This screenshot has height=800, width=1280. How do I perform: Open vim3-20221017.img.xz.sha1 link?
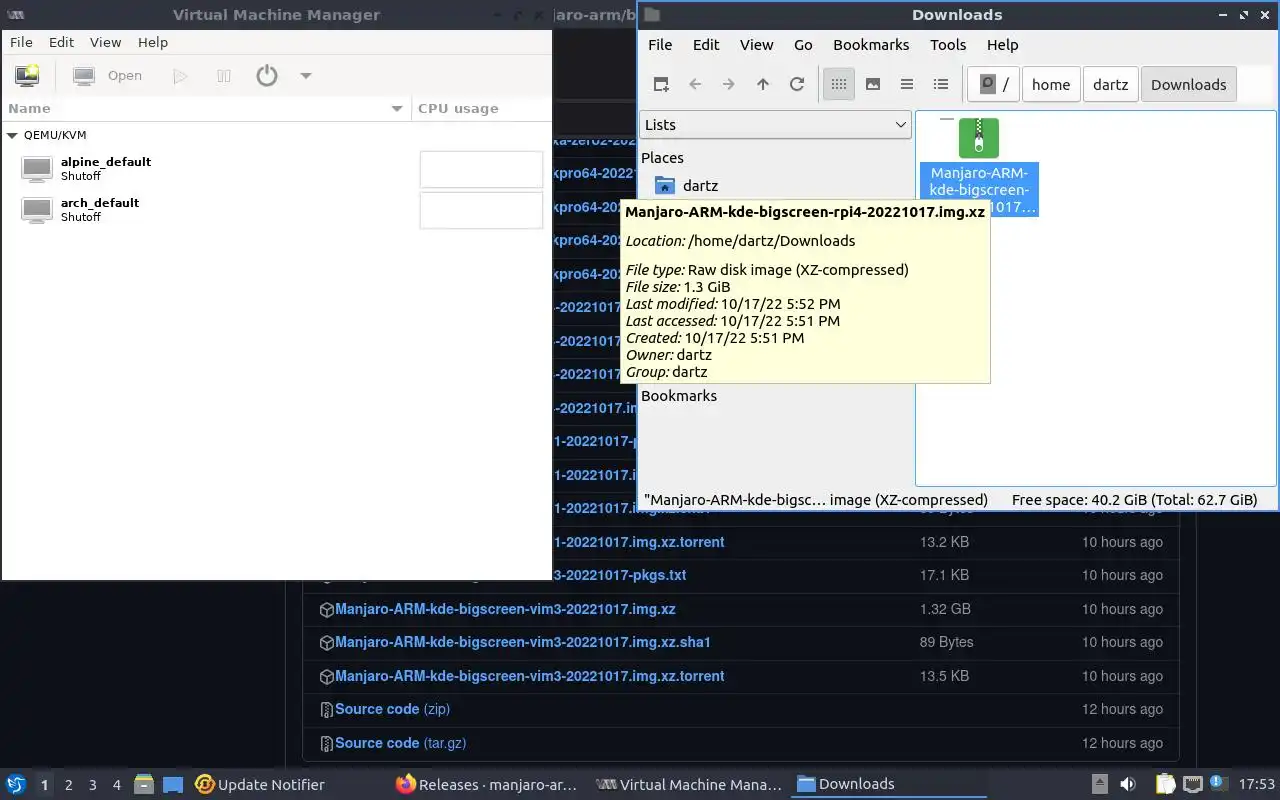click(522, 642)
